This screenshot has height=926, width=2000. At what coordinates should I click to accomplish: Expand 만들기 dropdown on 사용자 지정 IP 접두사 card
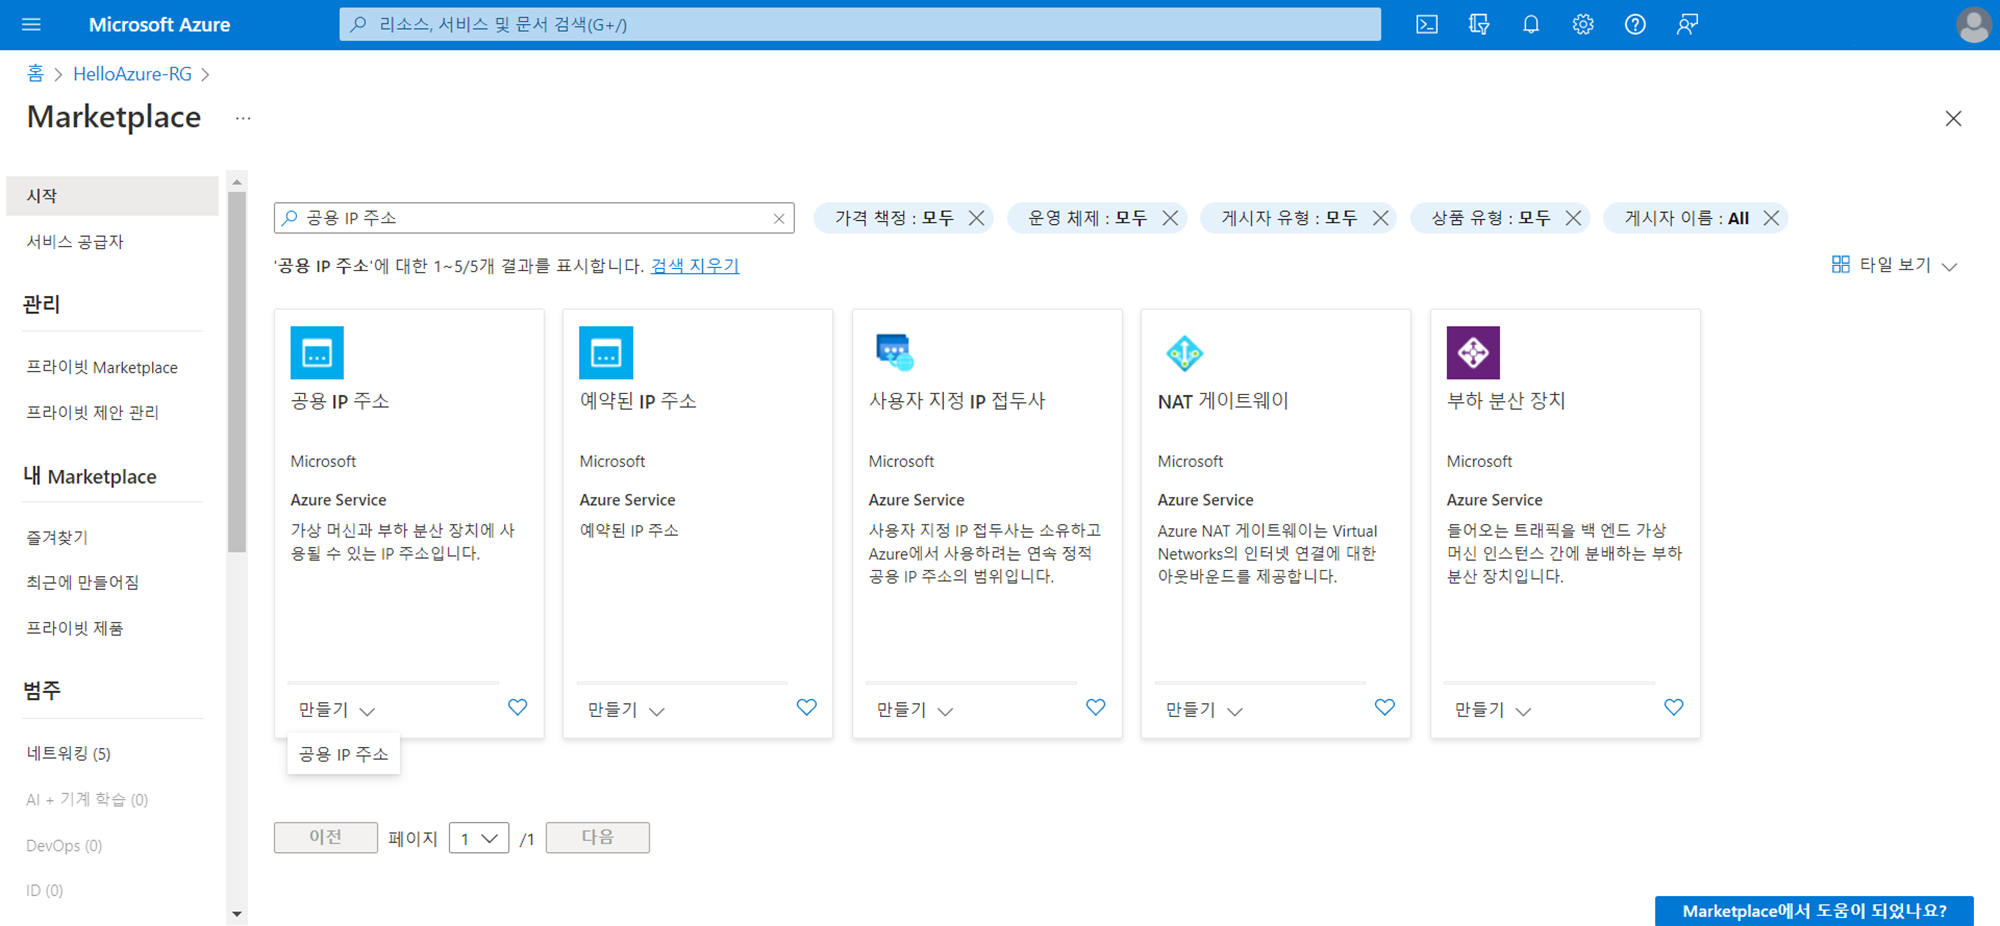pos(915,709)
